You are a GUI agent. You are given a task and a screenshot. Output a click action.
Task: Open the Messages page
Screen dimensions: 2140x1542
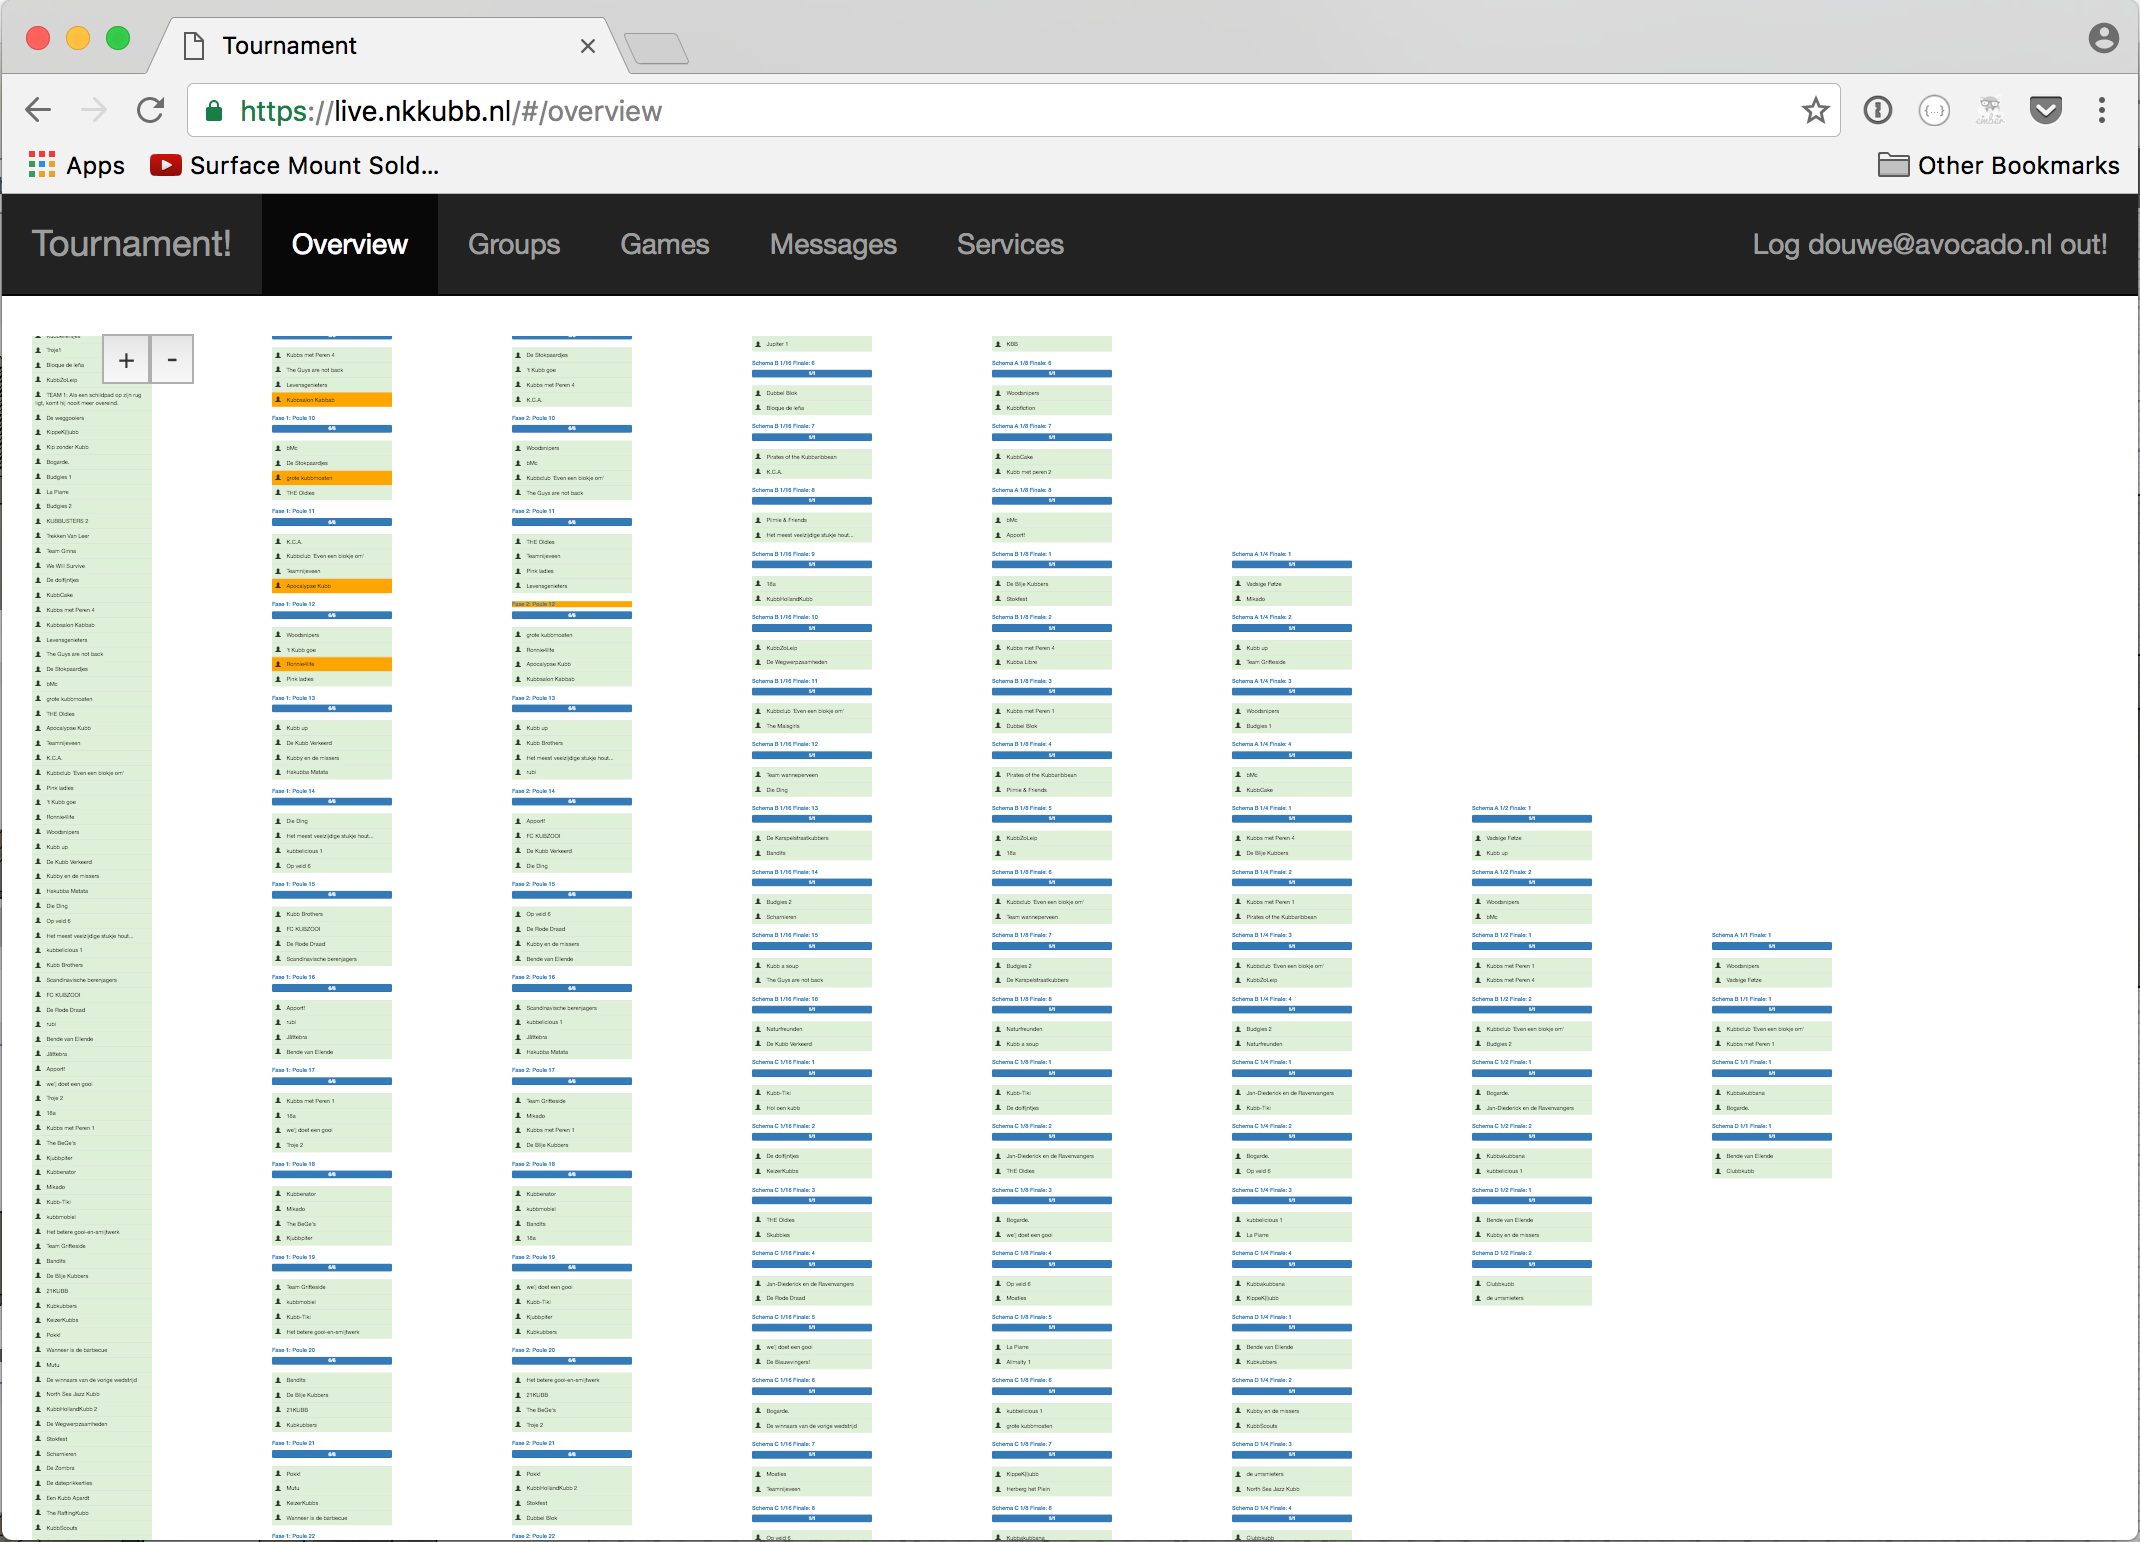pyautogui.click(x=833, y=244)
